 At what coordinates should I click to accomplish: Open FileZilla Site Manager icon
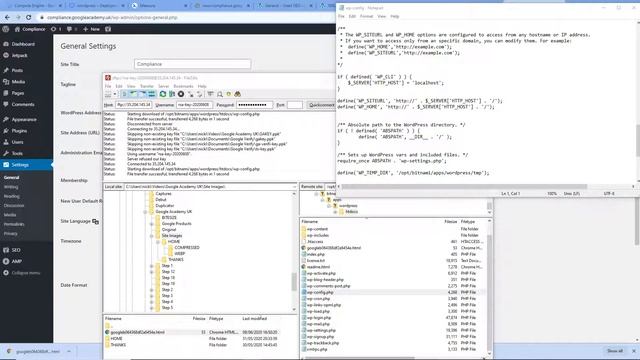coord(108,94)
